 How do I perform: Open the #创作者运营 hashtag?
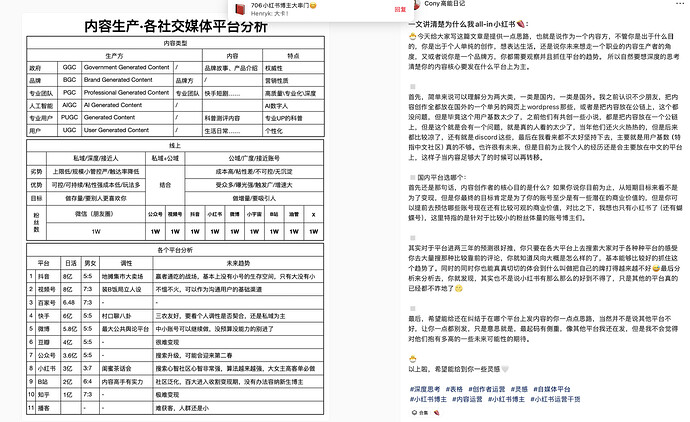487,389
